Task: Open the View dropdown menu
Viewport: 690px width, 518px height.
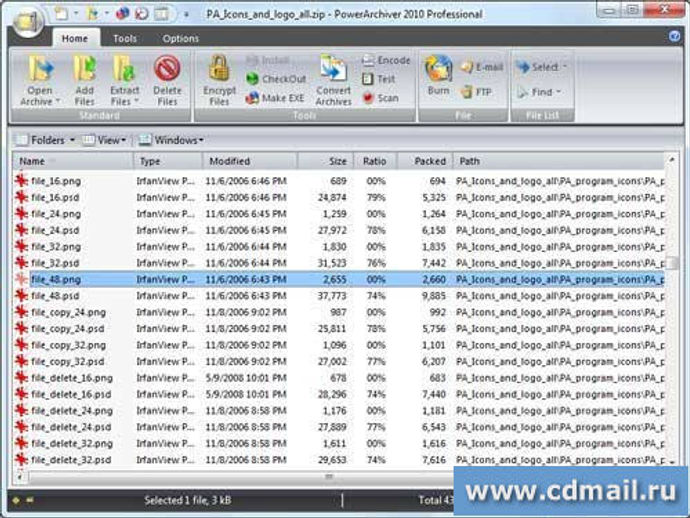Action: click(105, 140)
